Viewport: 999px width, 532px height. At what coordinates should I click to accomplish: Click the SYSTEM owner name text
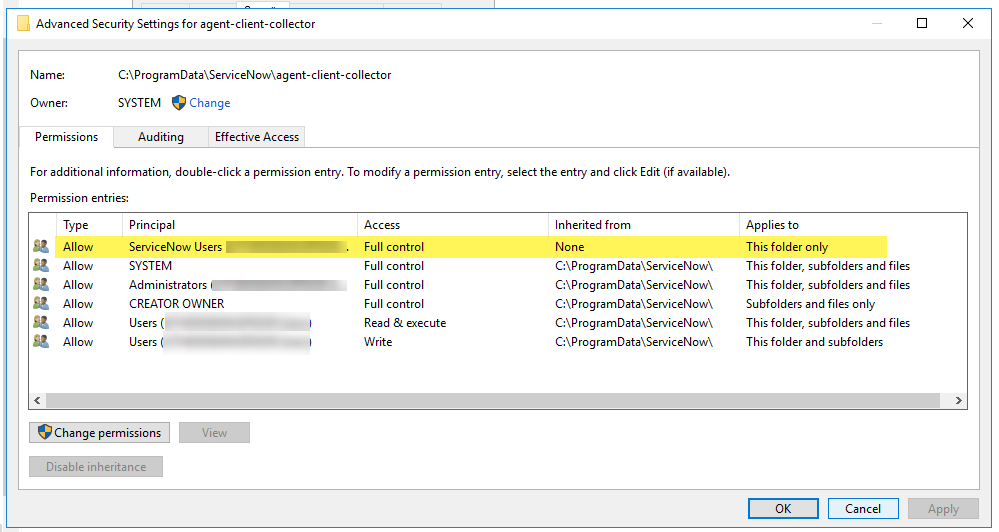click(139, 103)
